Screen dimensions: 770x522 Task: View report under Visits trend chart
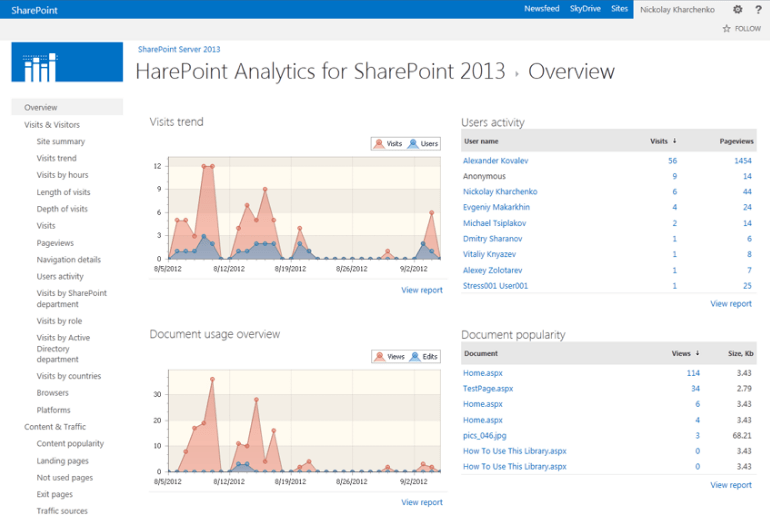pos(422,290)
